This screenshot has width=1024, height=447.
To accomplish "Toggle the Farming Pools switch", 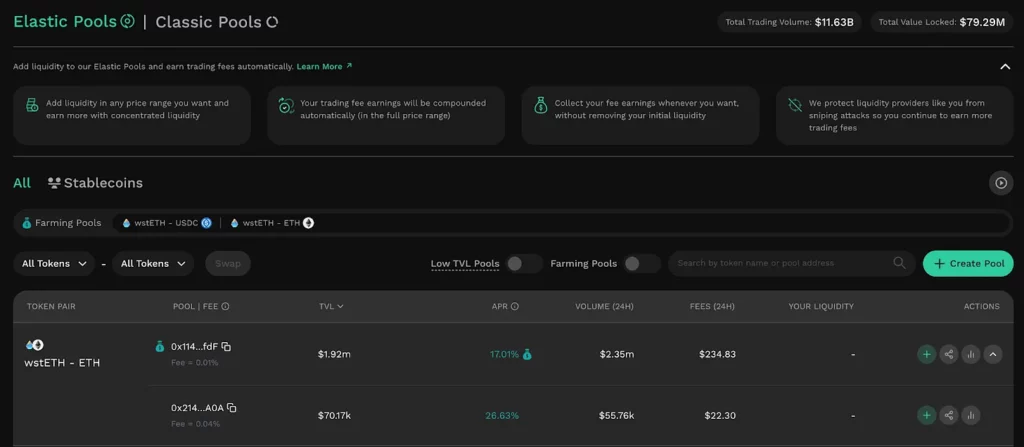I will point(642,263).
